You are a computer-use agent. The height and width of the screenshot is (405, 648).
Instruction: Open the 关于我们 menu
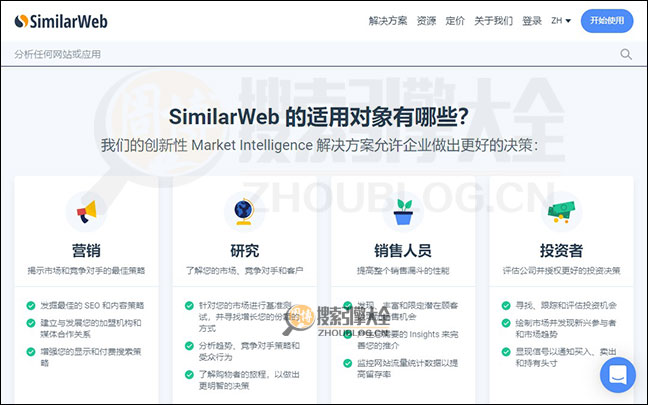(493, 21)
